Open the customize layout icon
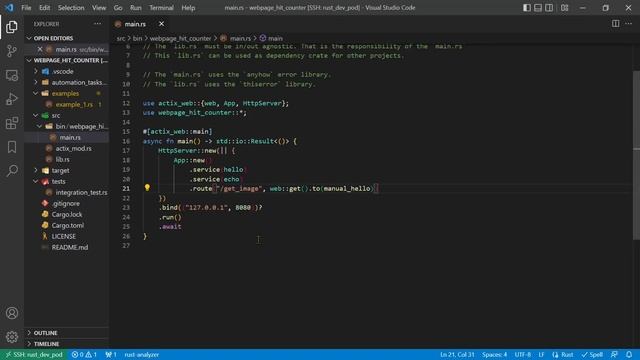Viewport: 640px width, 360px height. 564,8
